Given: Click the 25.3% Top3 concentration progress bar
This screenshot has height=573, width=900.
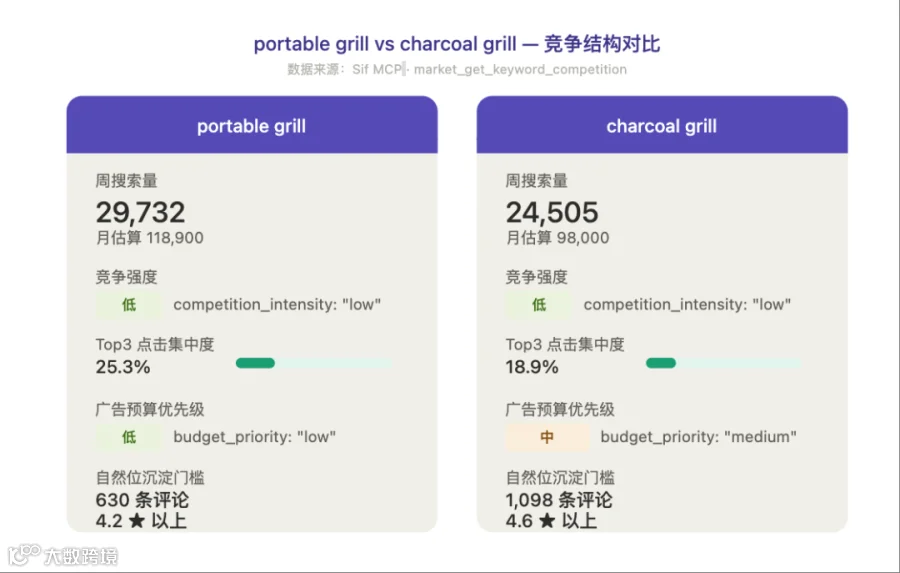Looking at the screenshot, I should point(314,363).
